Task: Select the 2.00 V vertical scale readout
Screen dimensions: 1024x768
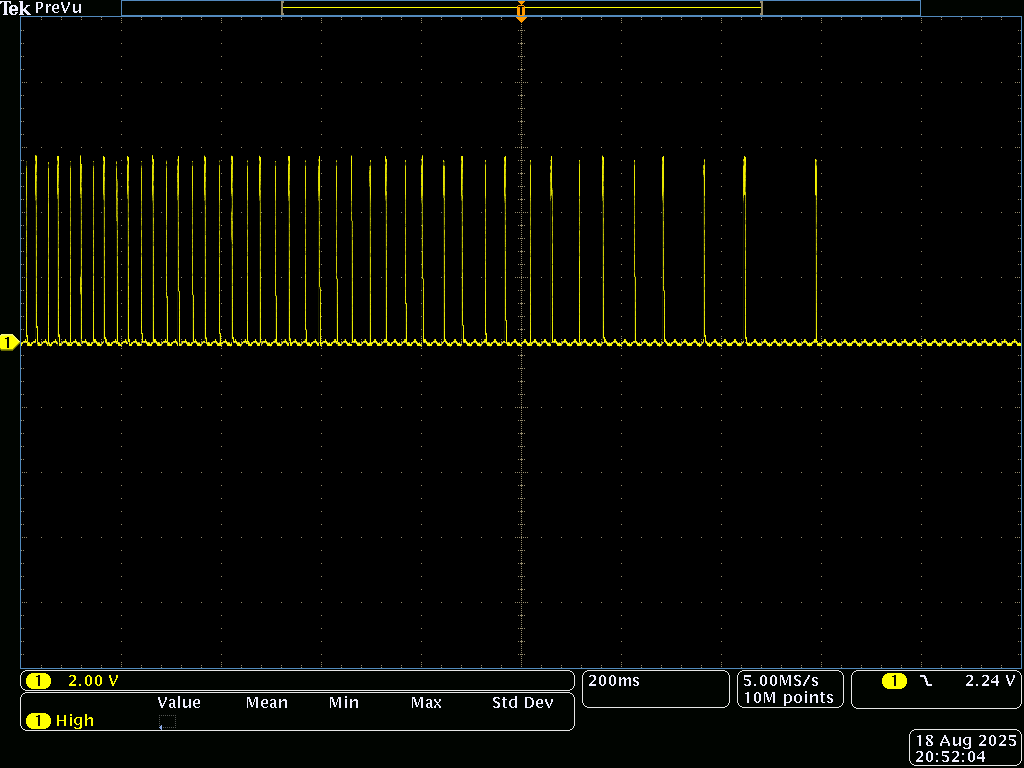Action: (x=93, y=681)
